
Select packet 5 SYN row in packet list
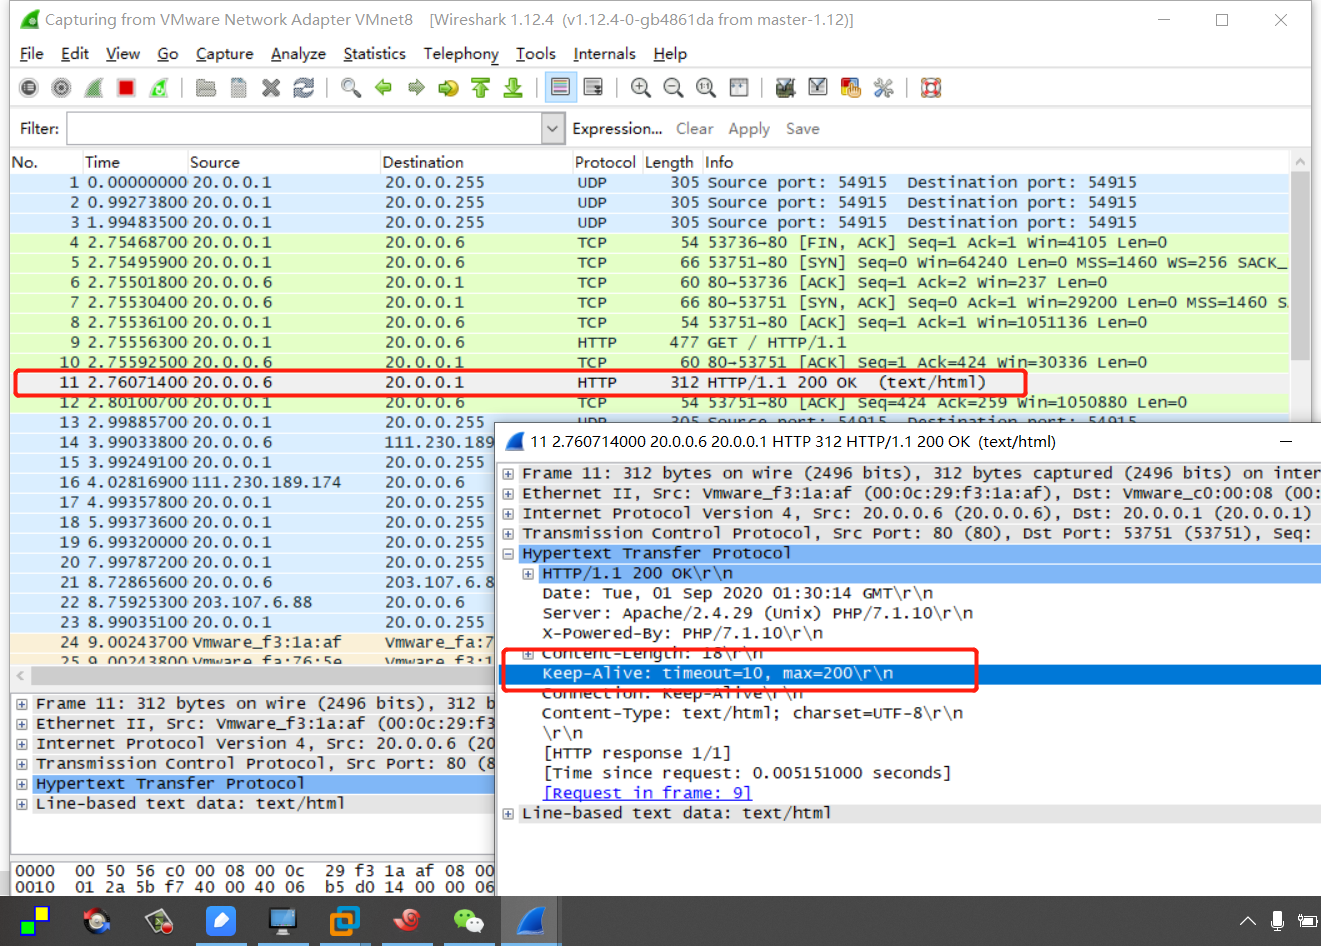click(x=650, y=262)
